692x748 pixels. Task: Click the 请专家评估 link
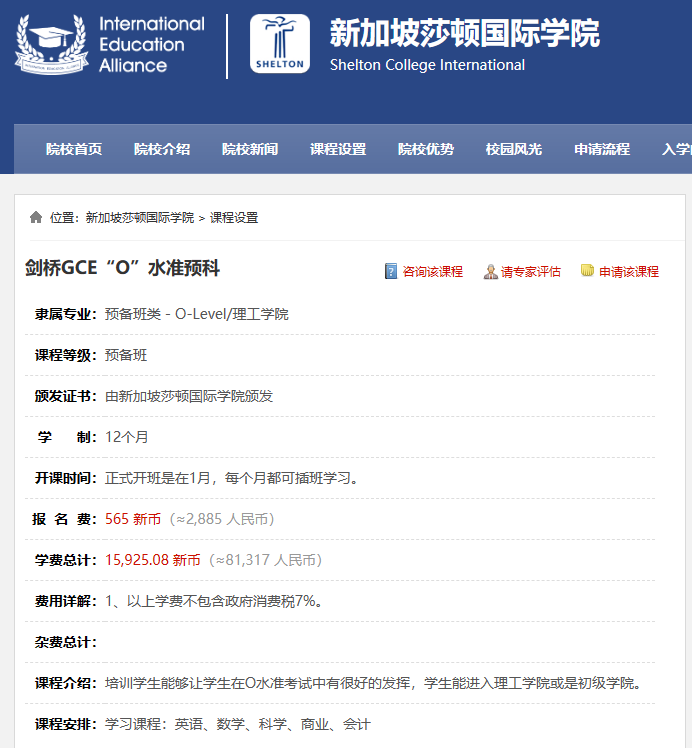coord(531,272)
